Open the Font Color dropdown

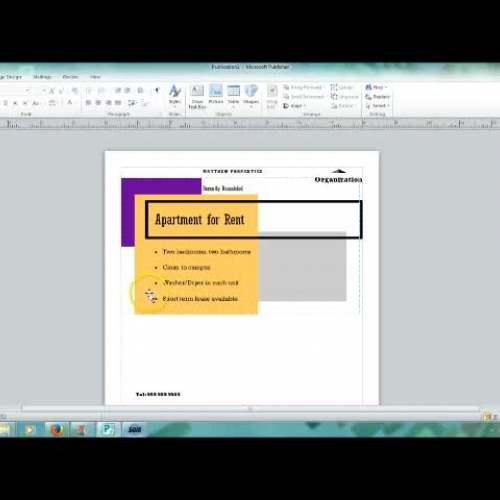[71, 103]
